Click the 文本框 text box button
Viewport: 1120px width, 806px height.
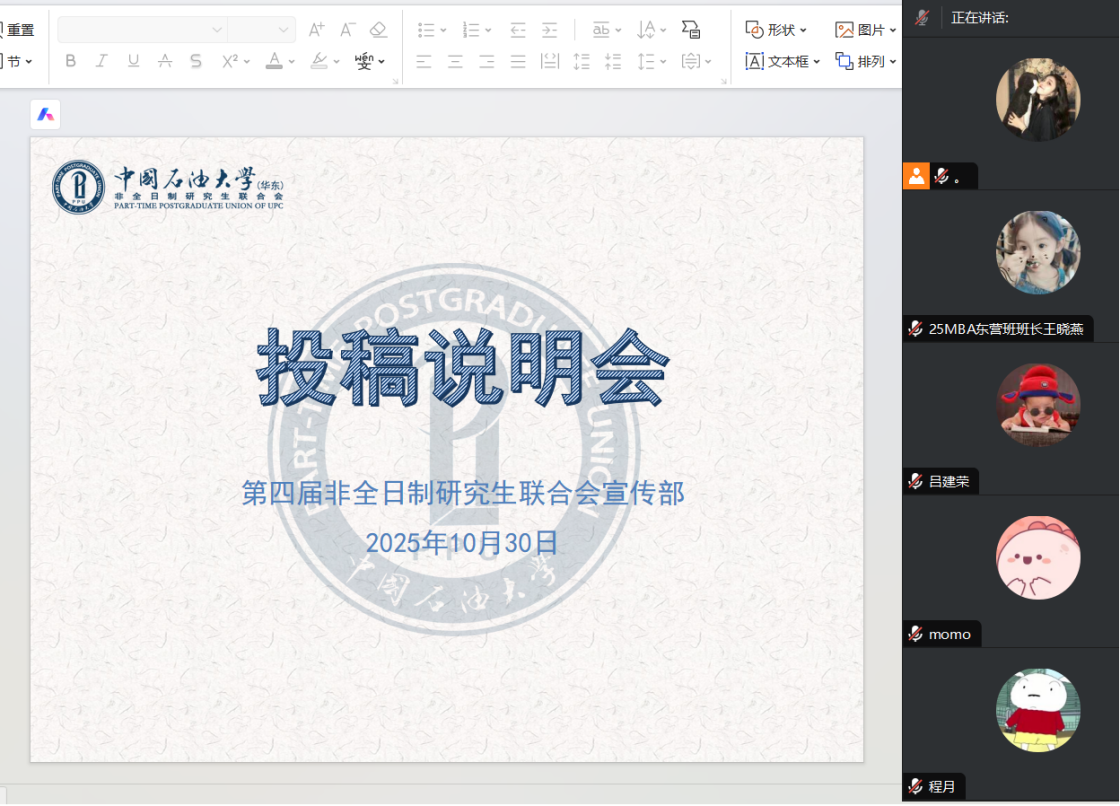pos(782,61)
